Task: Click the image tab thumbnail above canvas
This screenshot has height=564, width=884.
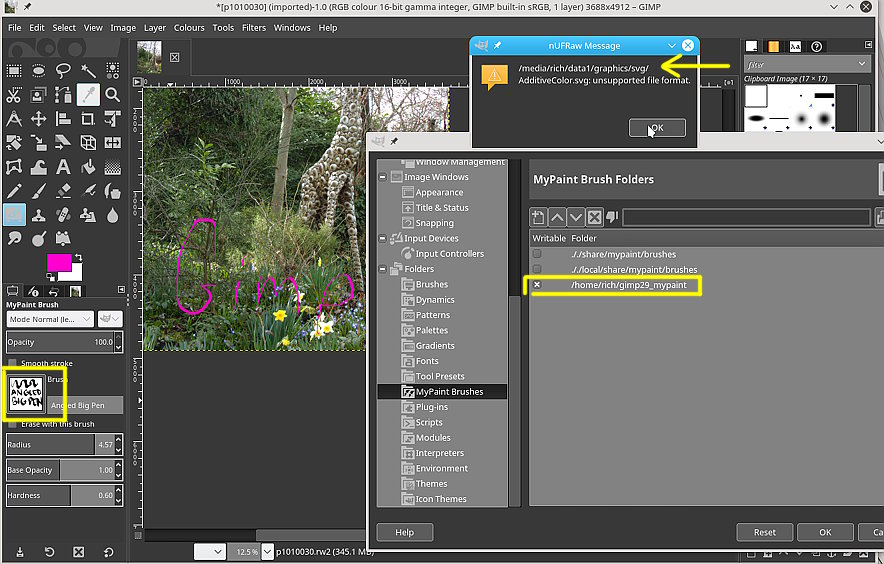Action: coord(149,56)
